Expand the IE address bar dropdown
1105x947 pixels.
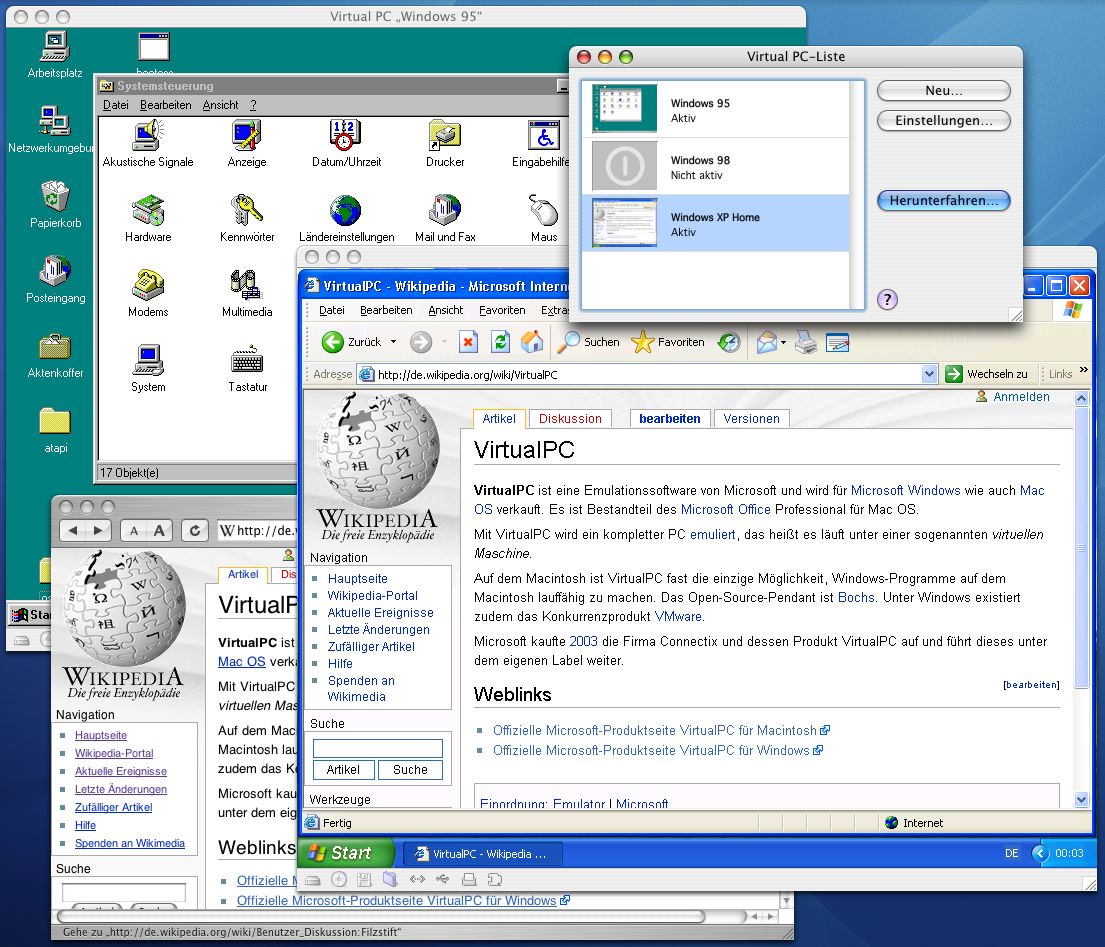(930, 374)
